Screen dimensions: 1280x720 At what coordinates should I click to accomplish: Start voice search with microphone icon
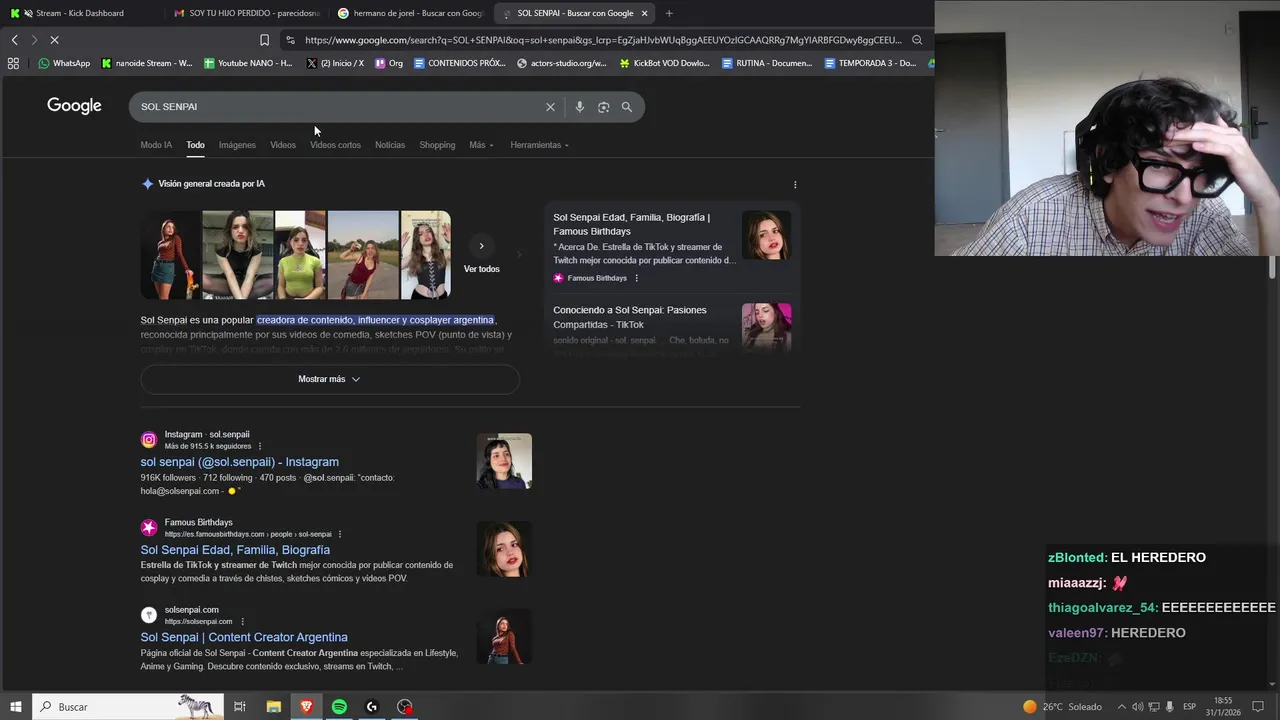click(x=579, y=107)
